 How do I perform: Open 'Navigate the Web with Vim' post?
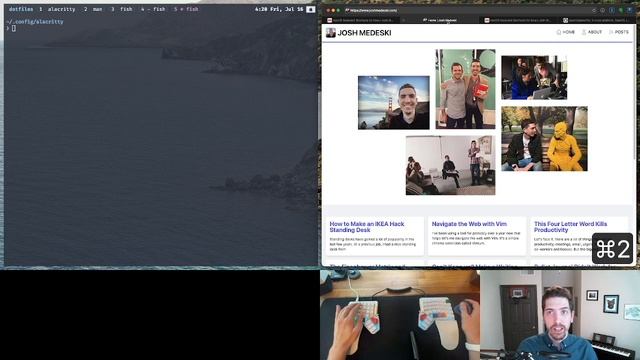click(x=469, y=224)
